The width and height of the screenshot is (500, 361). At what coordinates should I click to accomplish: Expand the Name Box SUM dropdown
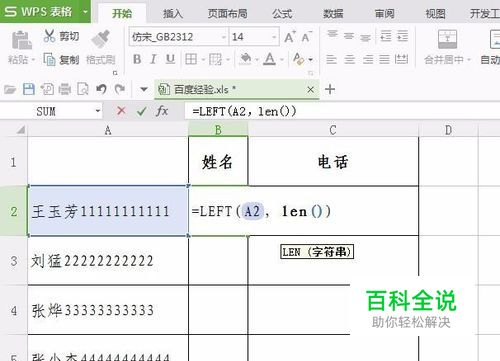98,111
